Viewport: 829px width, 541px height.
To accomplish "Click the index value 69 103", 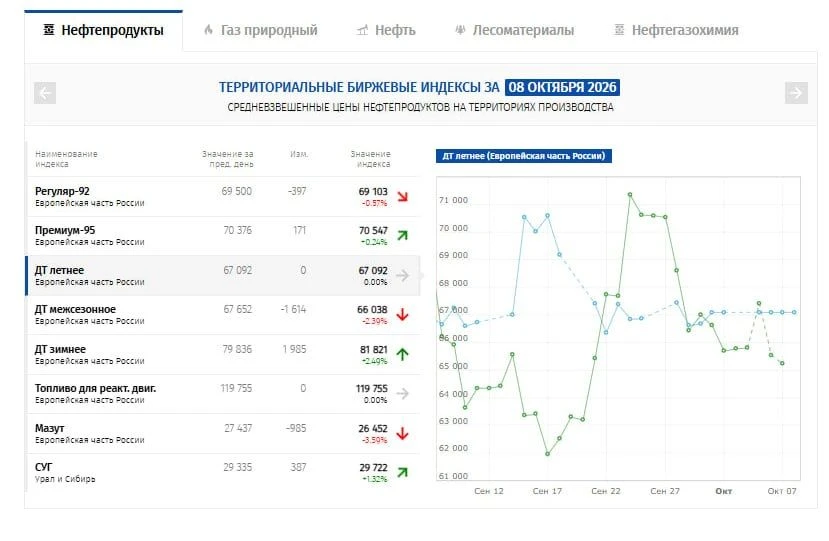I will 373,191.
